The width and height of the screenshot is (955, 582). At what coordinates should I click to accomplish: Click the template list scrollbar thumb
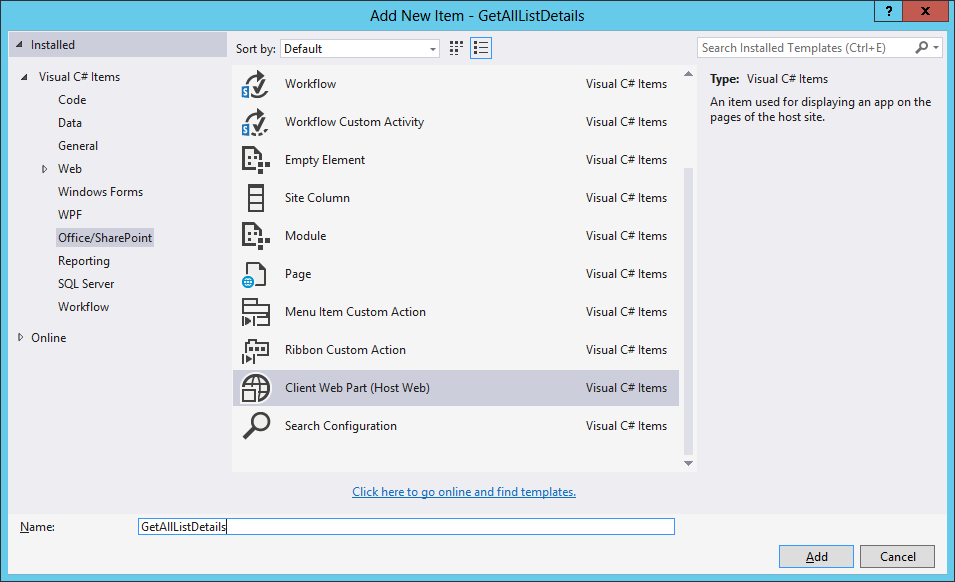[688, 310]
